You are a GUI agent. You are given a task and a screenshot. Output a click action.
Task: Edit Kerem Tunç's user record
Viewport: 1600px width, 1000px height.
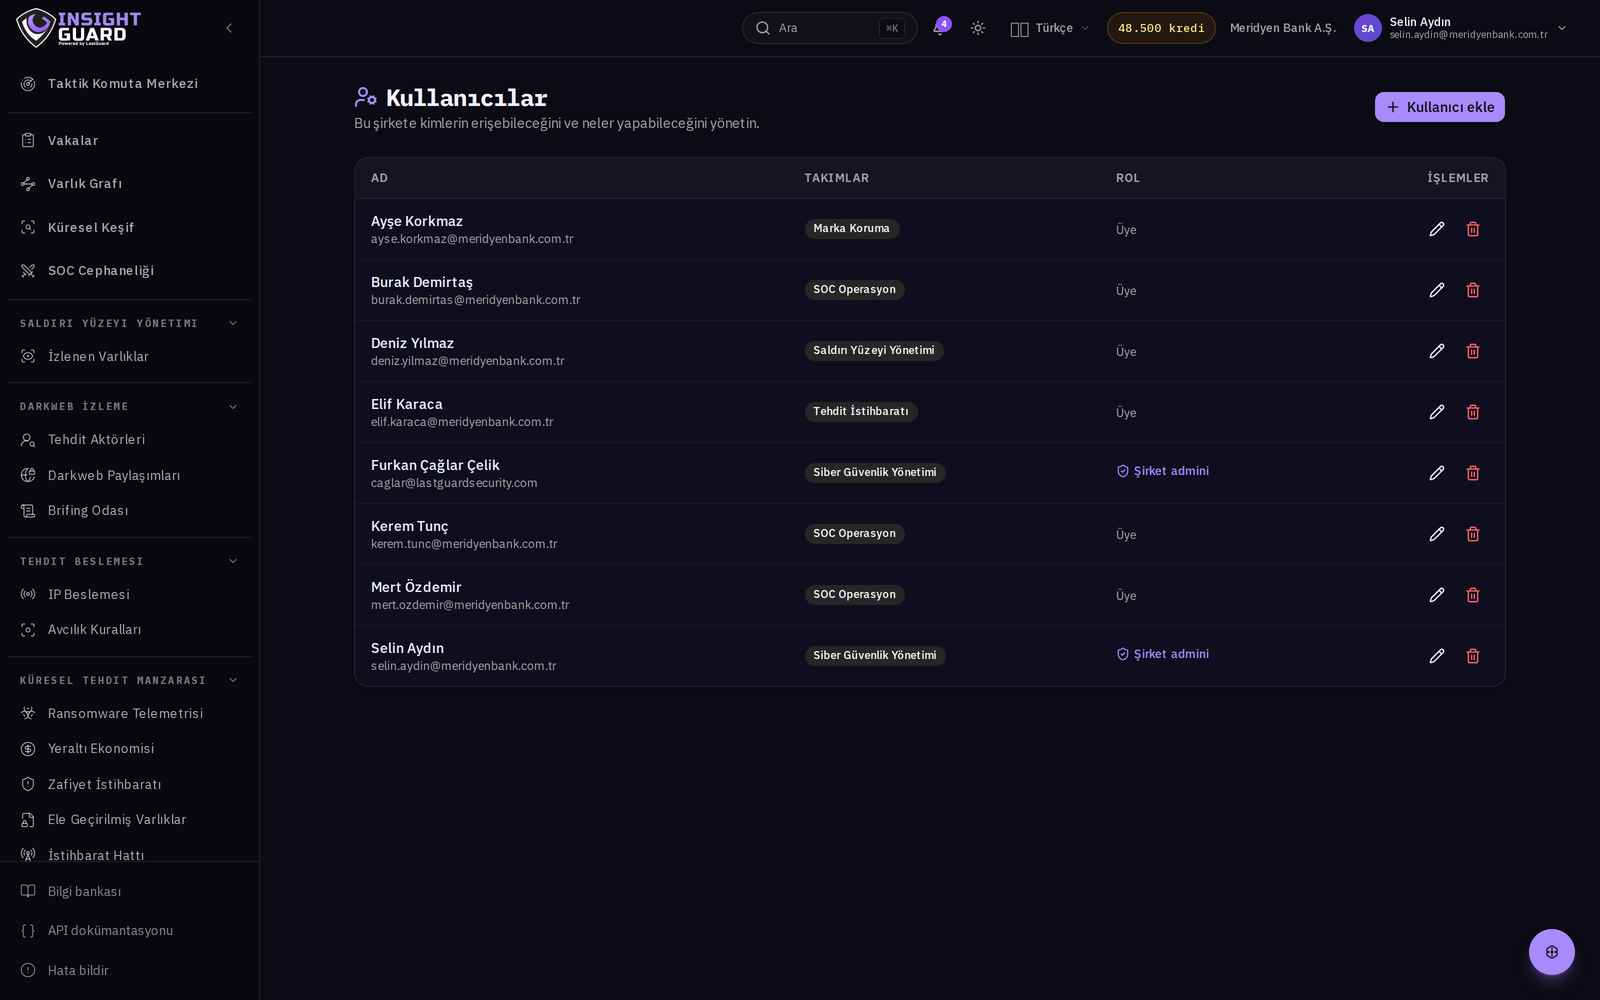click(x=1437, y=534)
